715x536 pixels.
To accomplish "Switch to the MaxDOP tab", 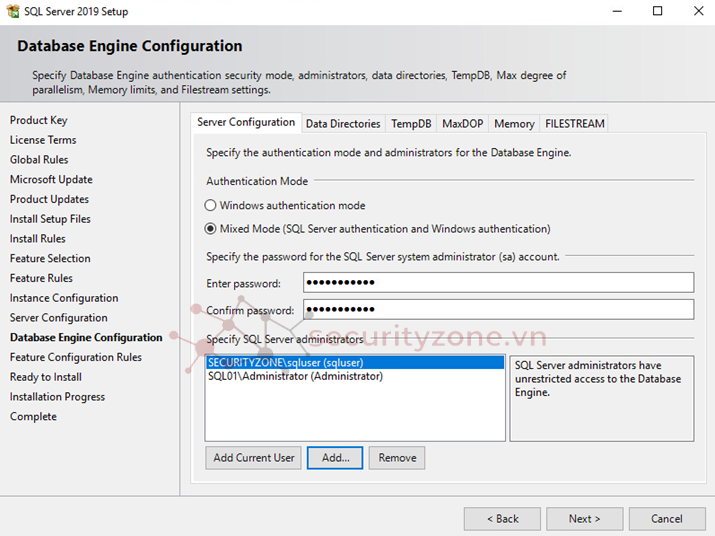I will point(462,124).
